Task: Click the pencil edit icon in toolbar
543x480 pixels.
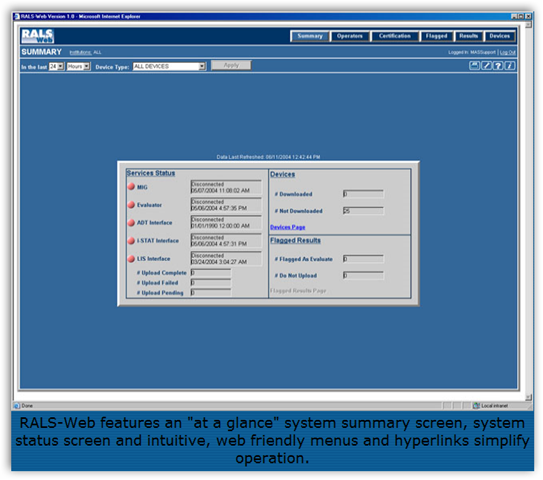Action: click(486, 65)
